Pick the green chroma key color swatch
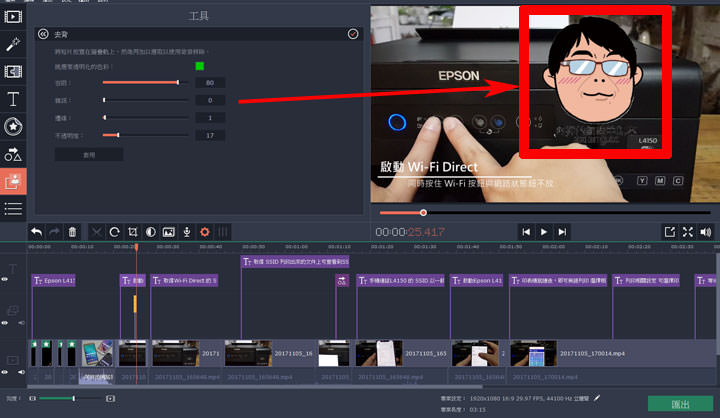Image resolution: width=720 pixels, height=418 pixels. (200, 66)
